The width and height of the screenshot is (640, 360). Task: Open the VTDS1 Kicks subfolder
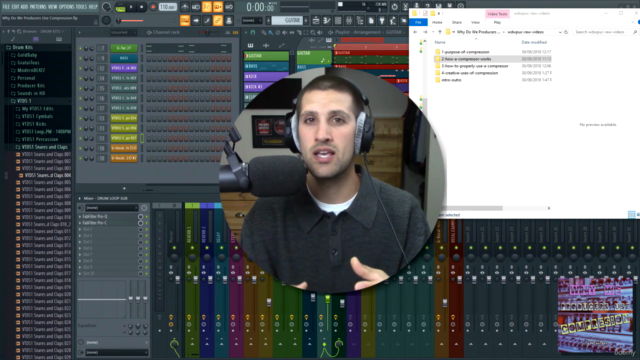[x=34, y=124]
